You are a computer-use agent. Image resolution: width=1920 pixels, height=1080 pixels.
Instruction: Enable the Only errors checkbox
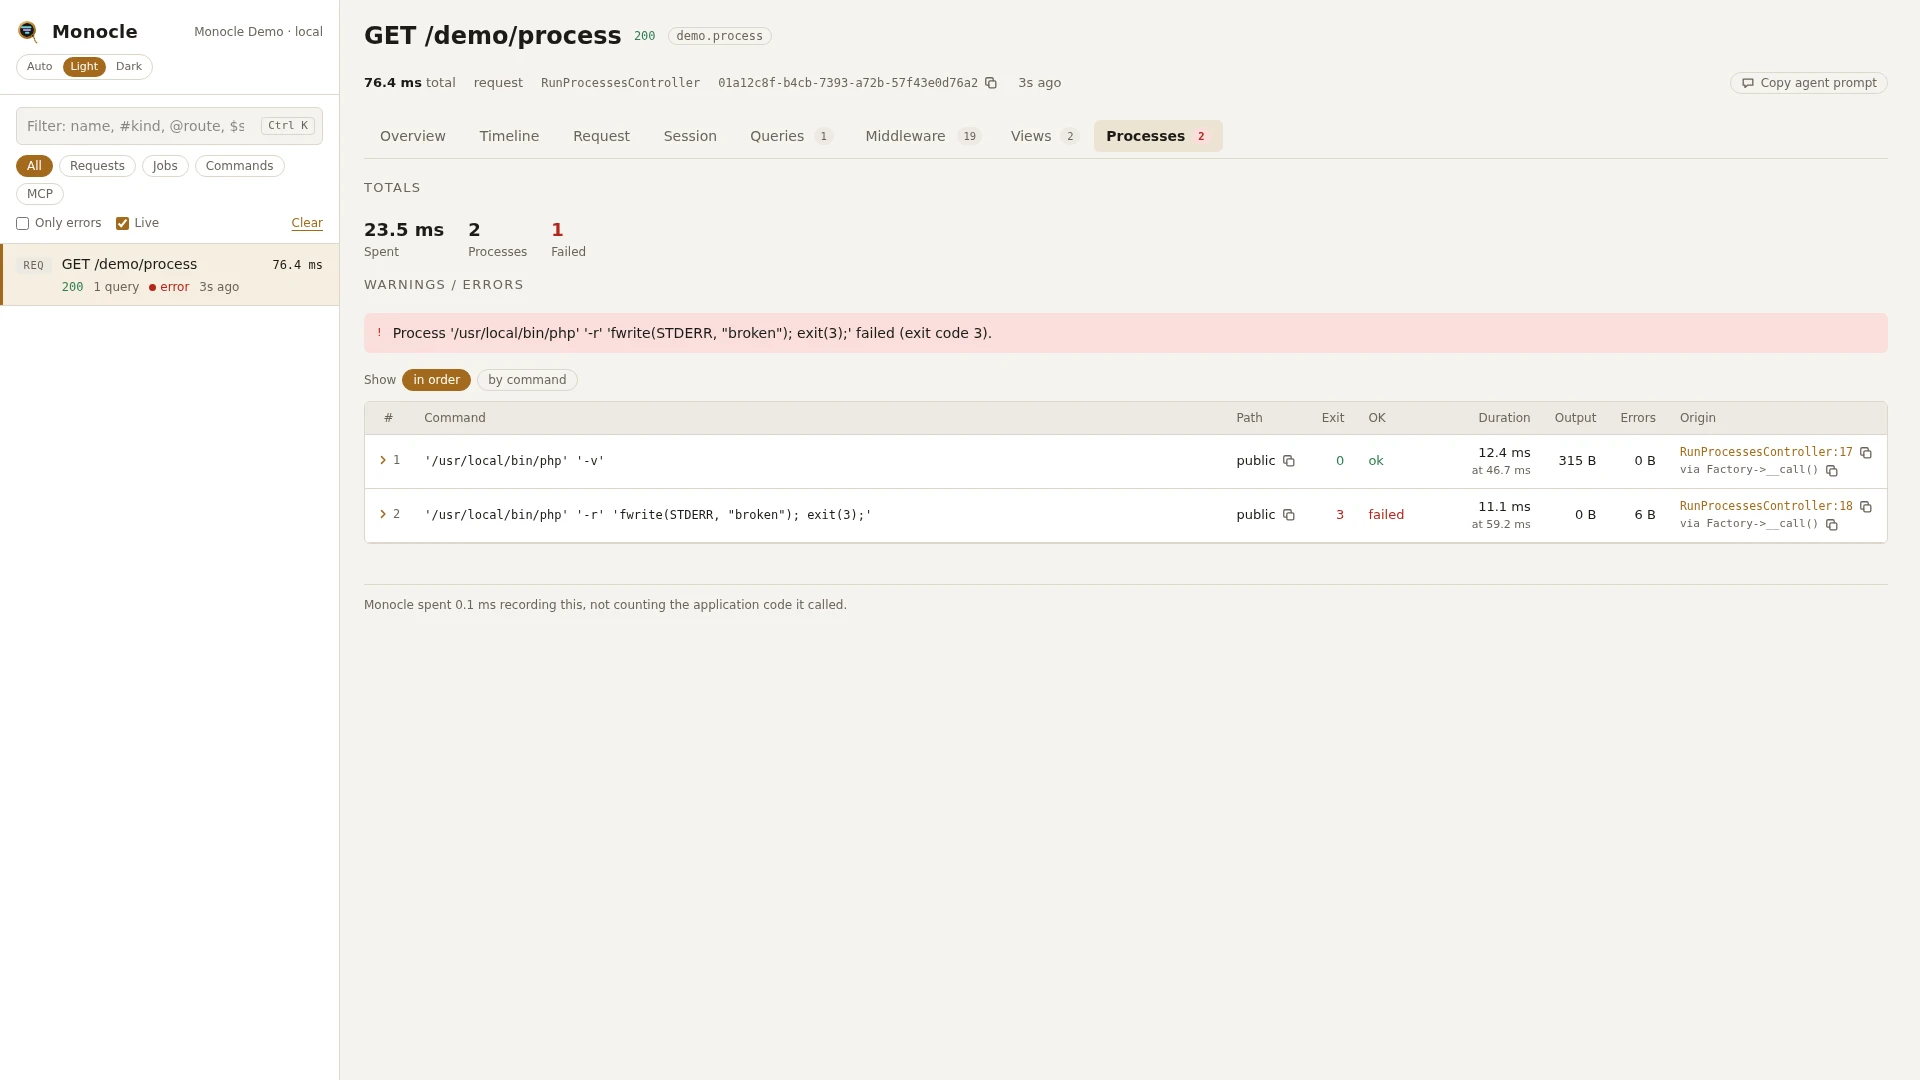click(x=22, y=224)
